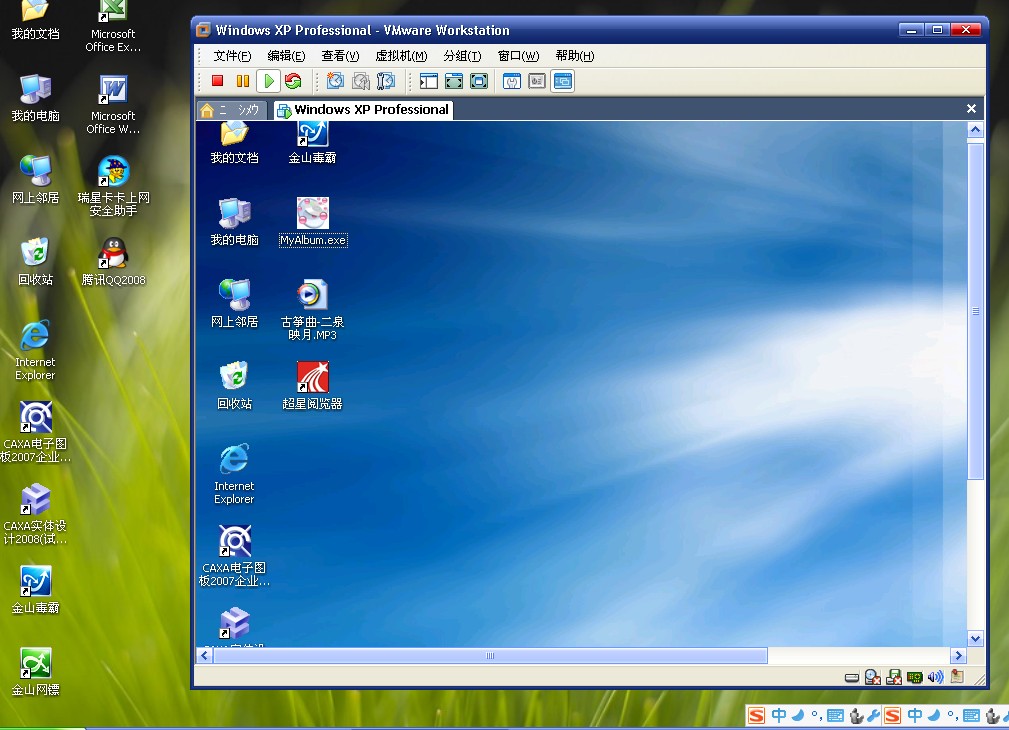
Task: Click host CAXA实体设计2008 shortcut
Action: click(x=35, y=514)
